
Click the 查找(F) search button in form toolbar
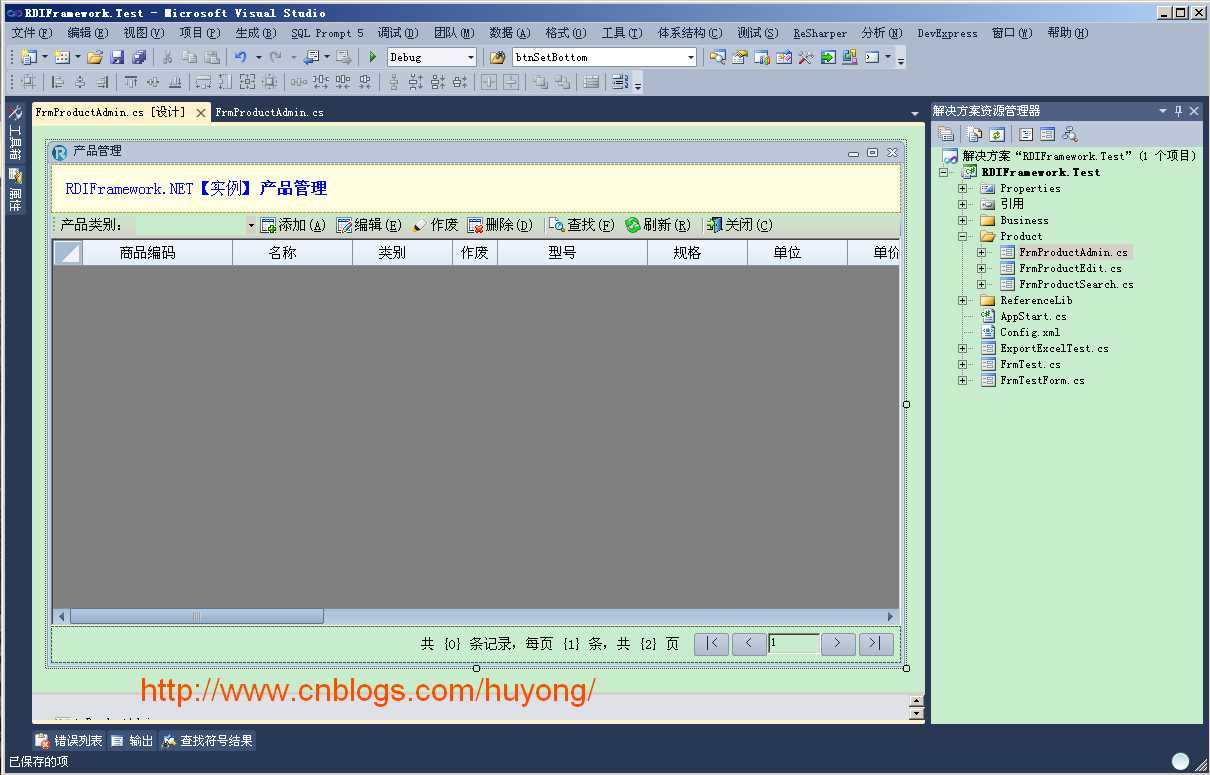[582, 225]
